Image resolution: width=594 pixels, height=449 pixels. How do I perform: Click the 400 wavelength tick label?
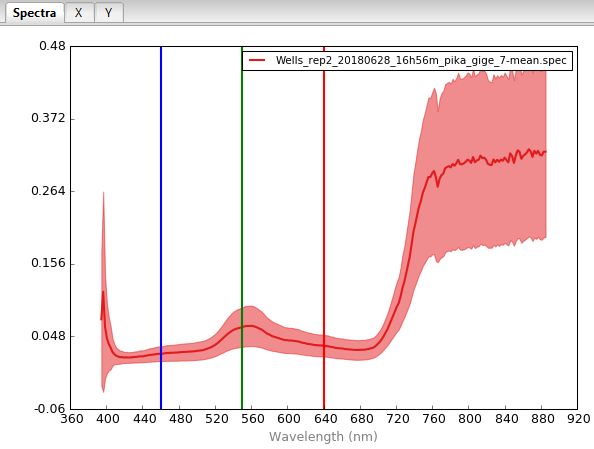pyautogui.click(x=108, y=419)
